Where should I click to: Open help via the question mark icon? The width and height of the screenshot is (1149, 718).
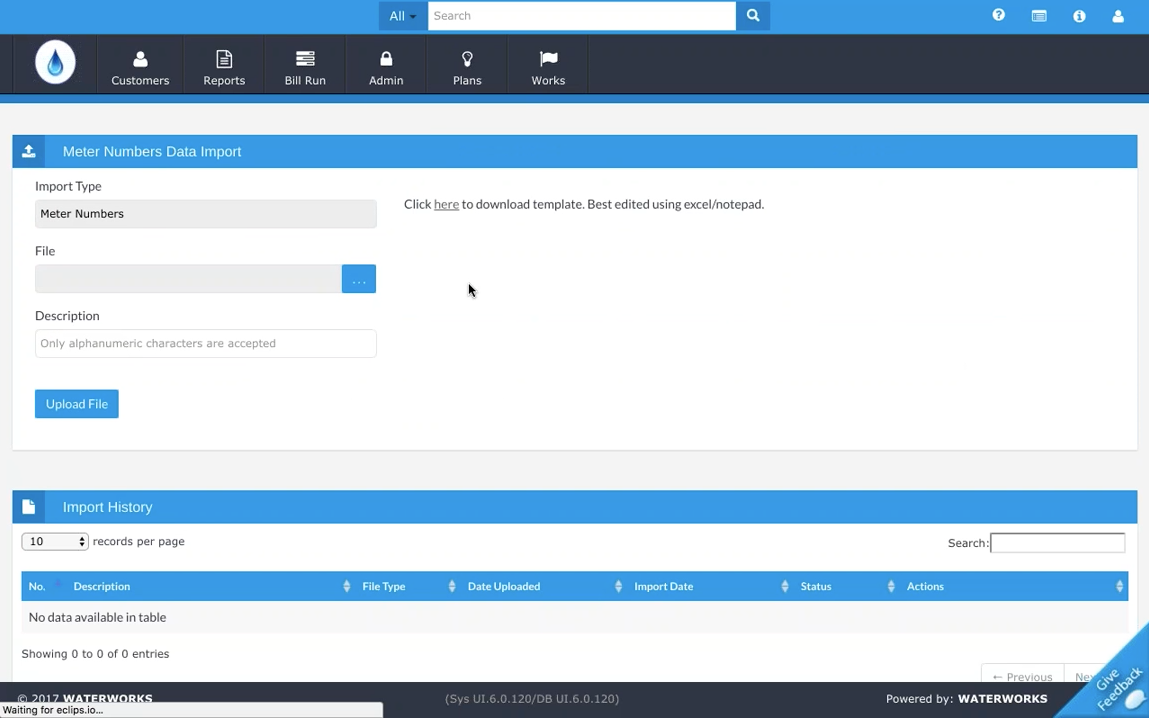click(999, 15)
